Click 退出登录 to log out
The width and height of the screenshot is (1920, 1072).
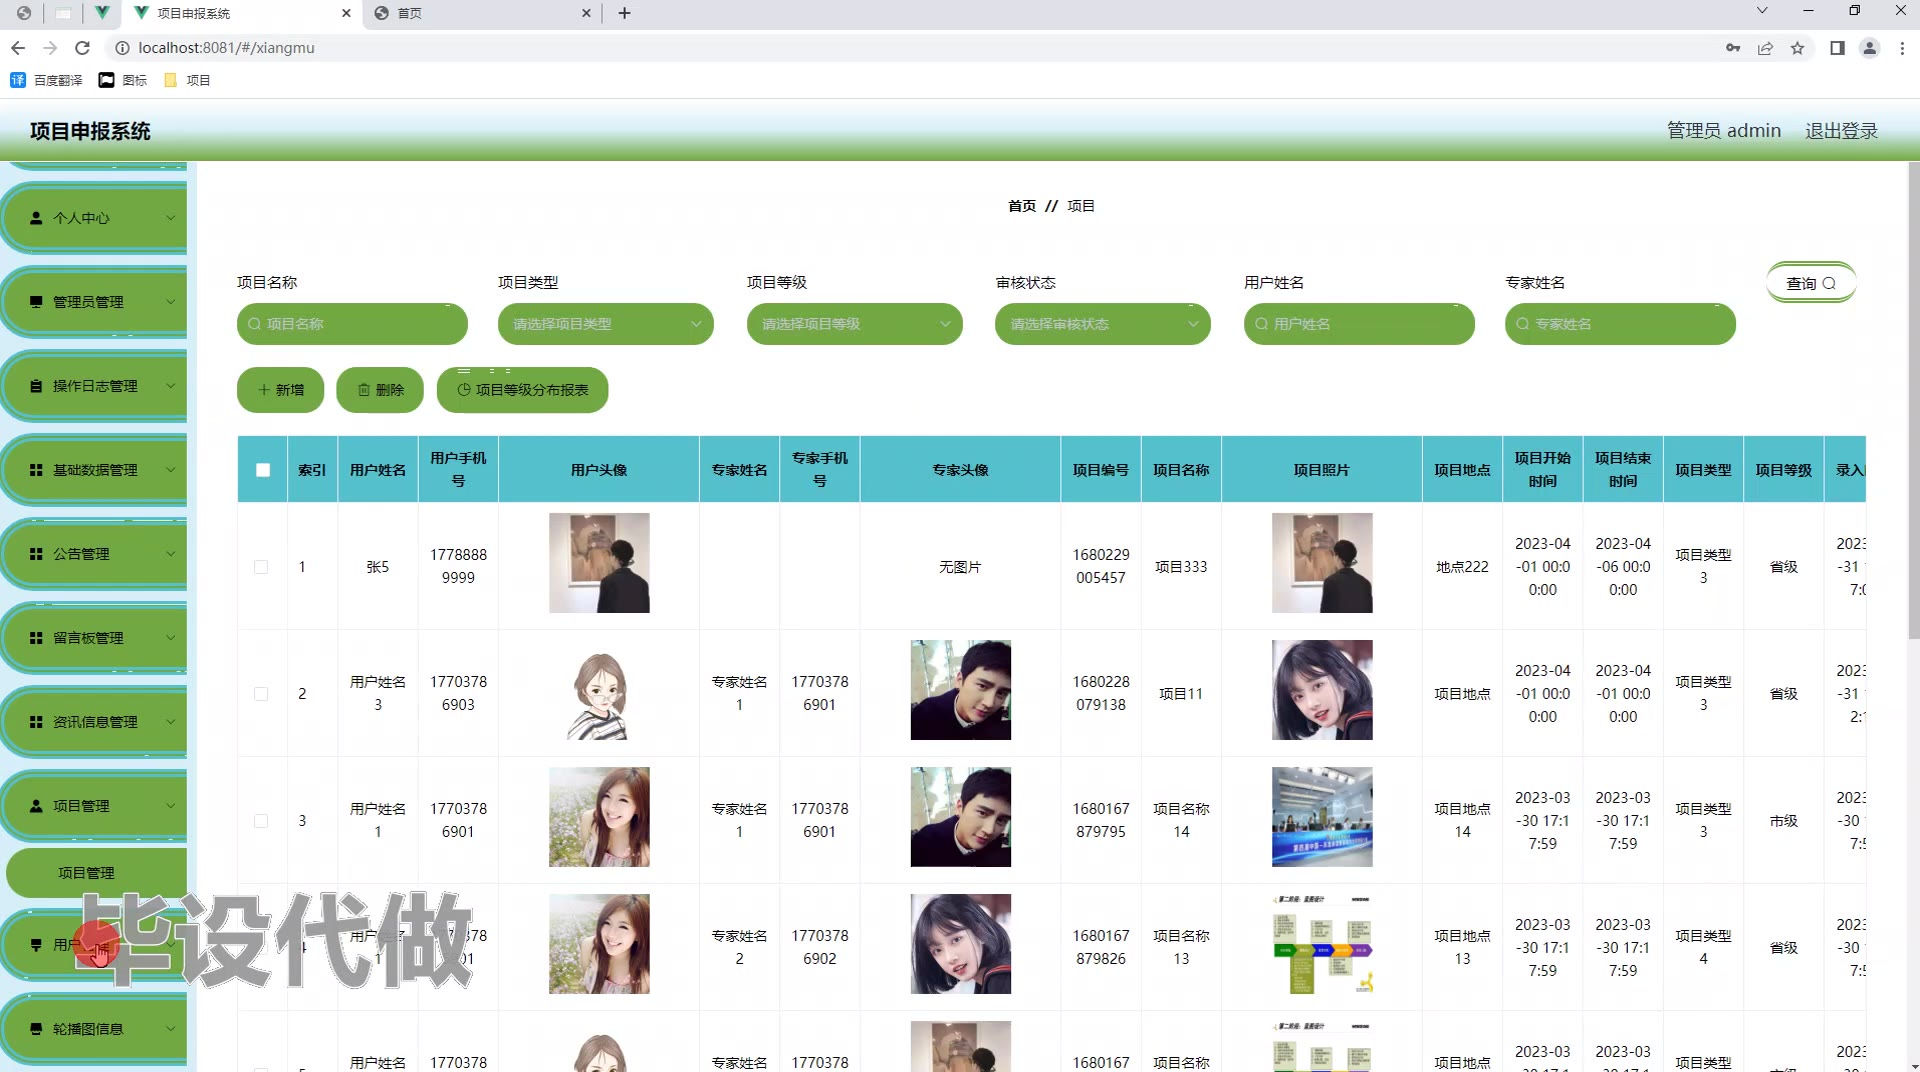pyautogui.click(x=1841, y=131)
